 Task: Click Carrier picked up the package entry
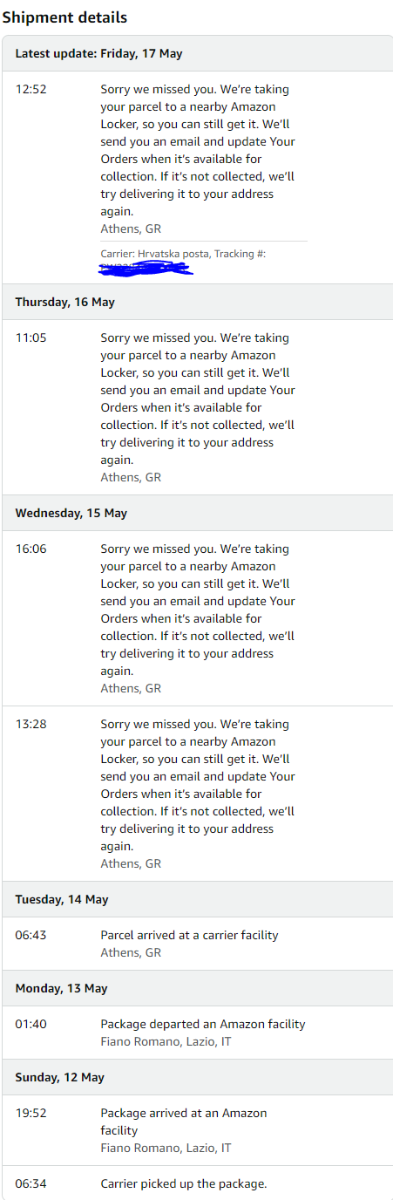pyautogui.click(x=184, y=1183)
